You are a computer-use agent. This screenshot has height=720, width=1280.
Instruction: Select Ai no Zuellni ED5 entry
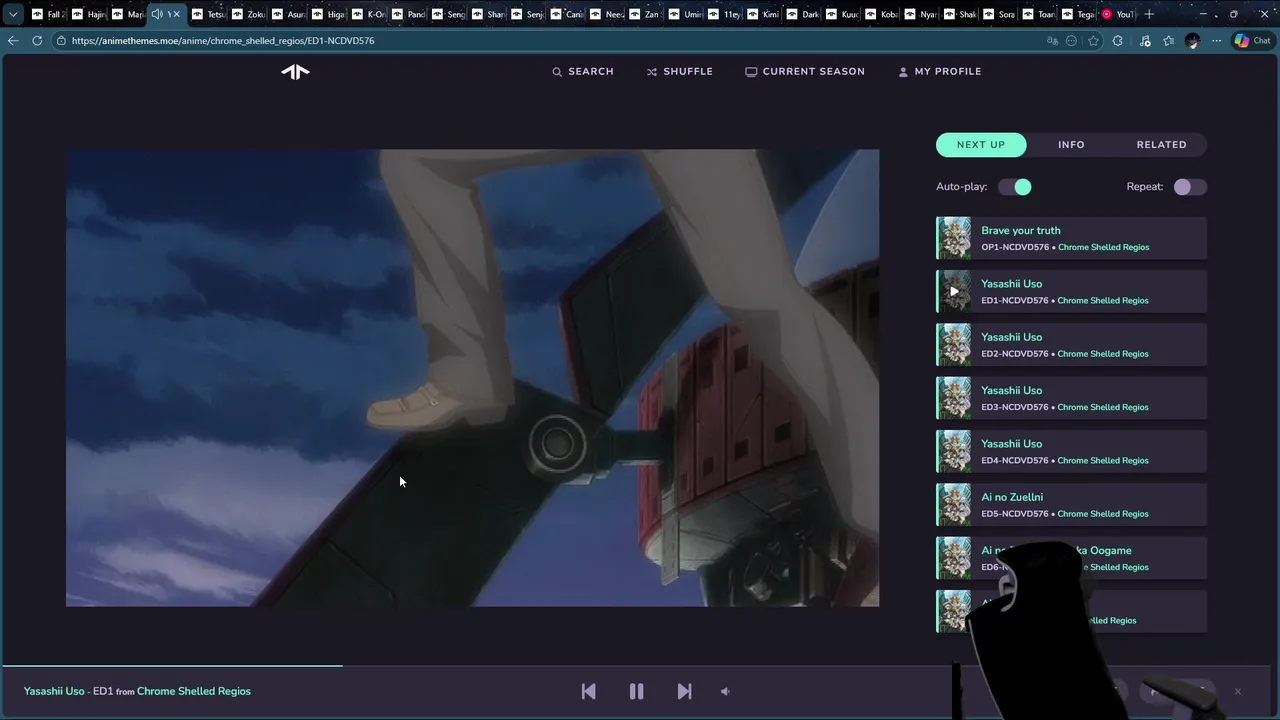(x=1071, y=505)
